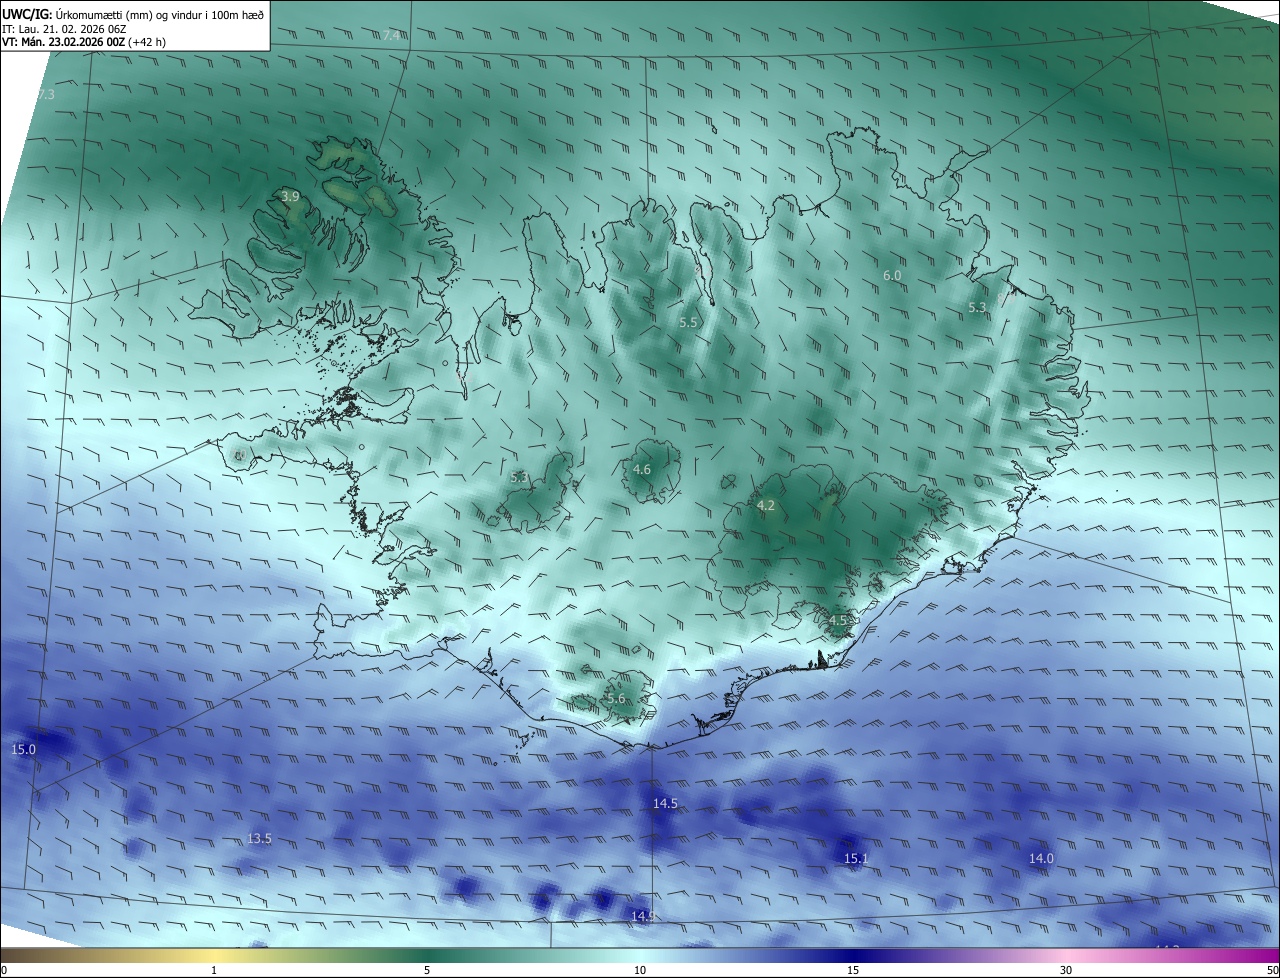
Task: Click the 5.5 value label in north Iceland
Action: pos(688,323)
